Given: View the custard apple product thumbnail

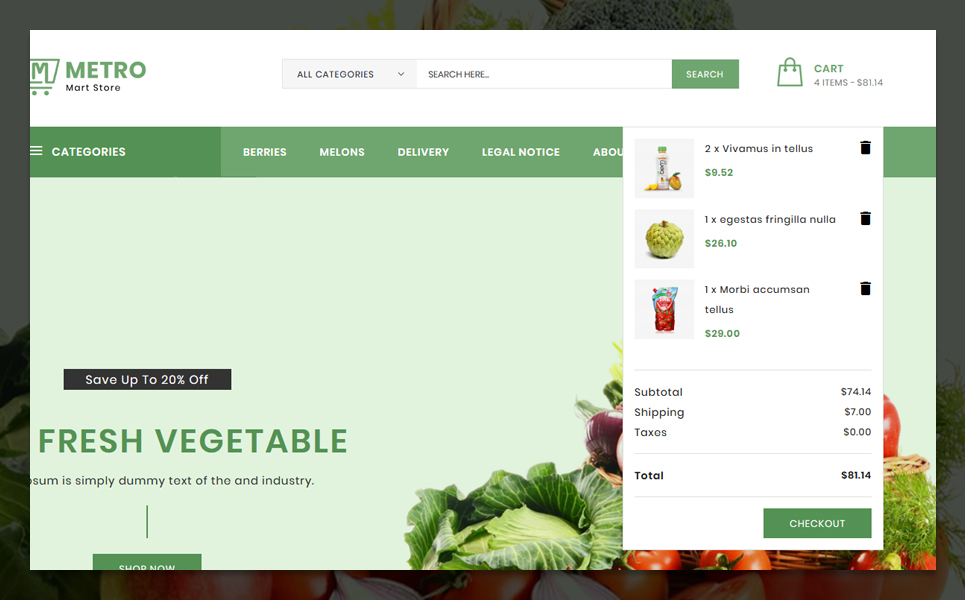Looking at the screenshot, I should tap(664, 239).
